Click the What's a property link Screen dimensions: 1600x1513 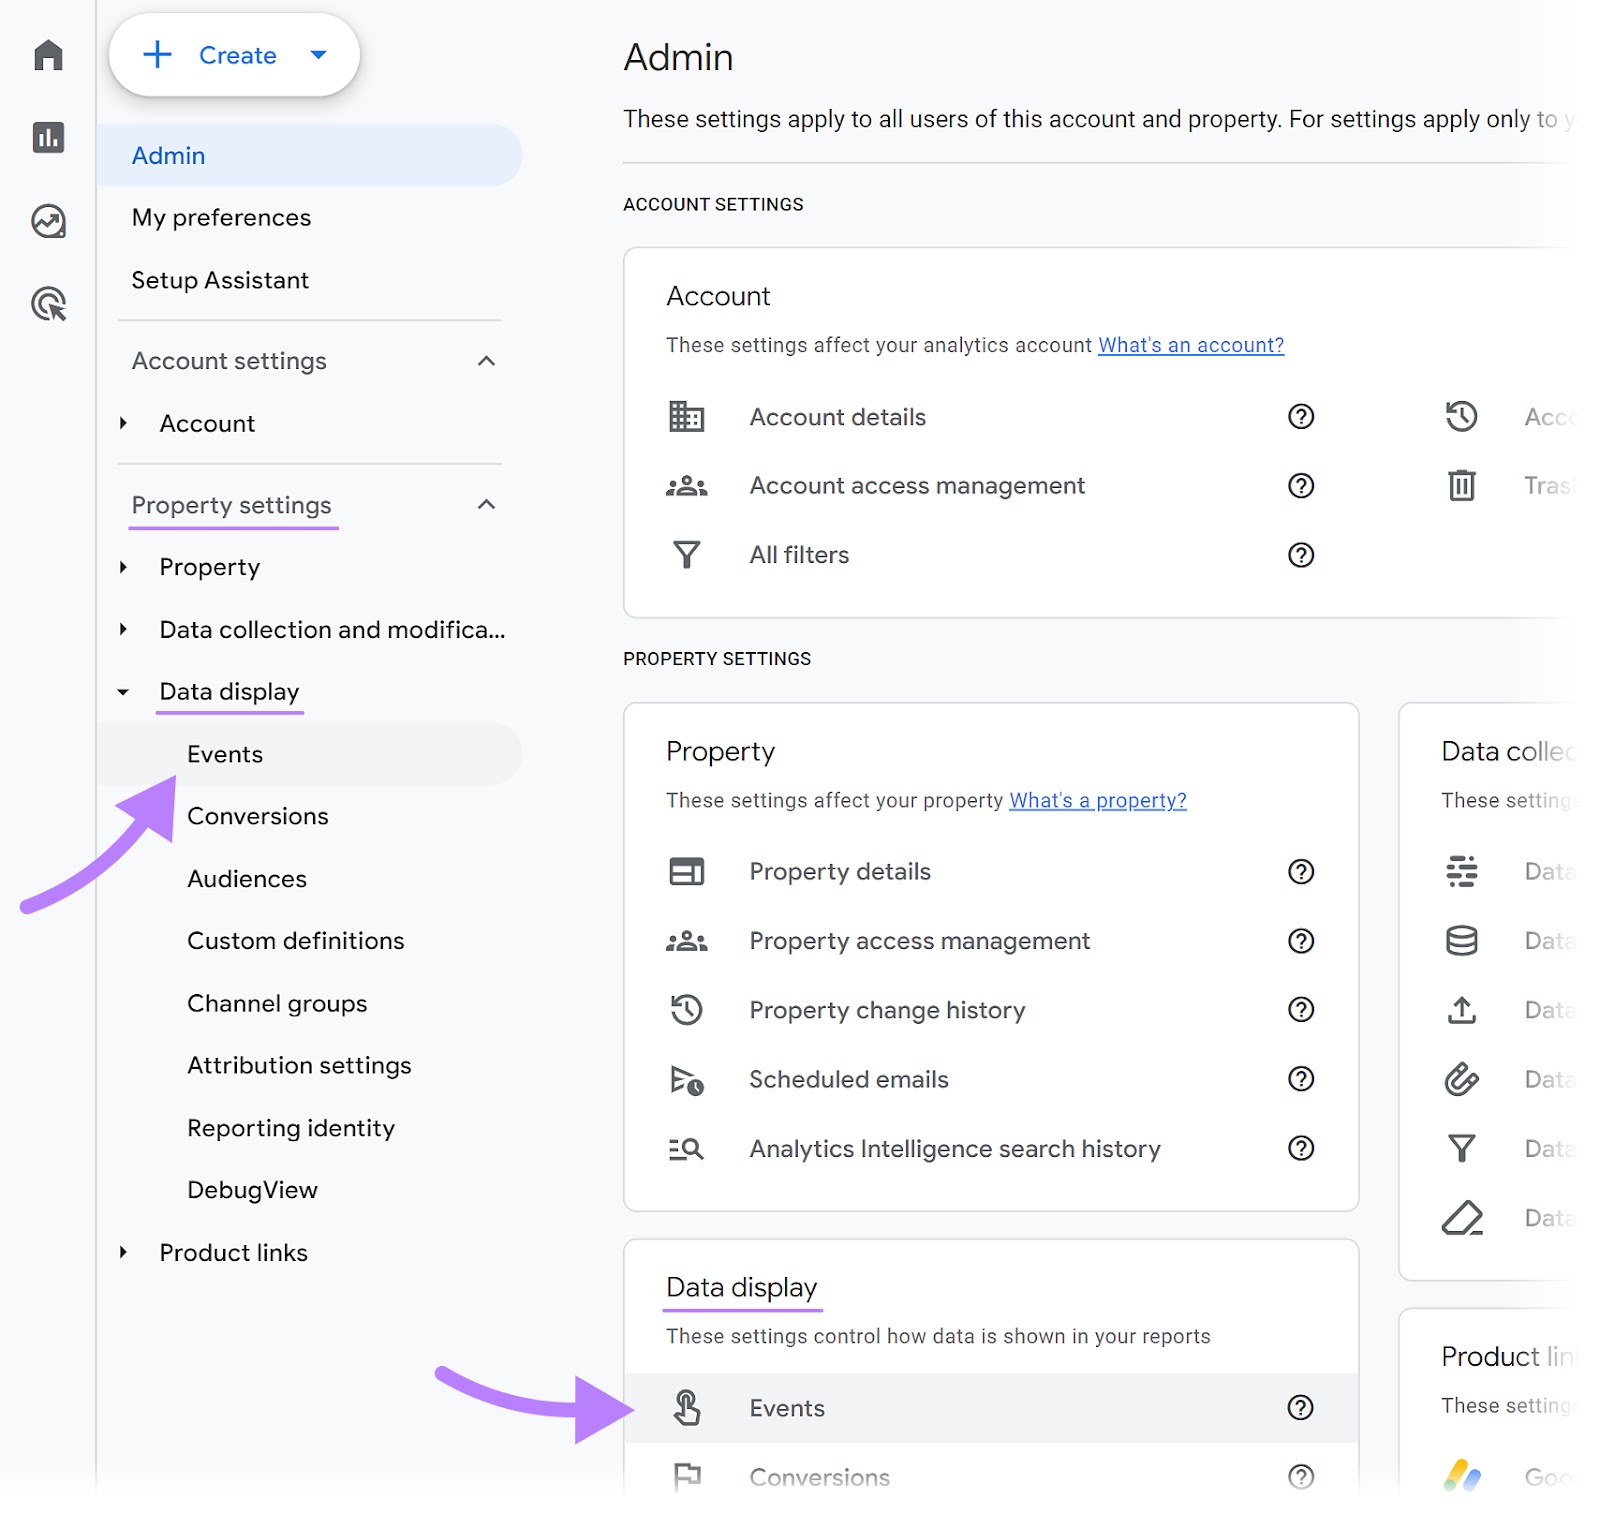coord(1097,800)
